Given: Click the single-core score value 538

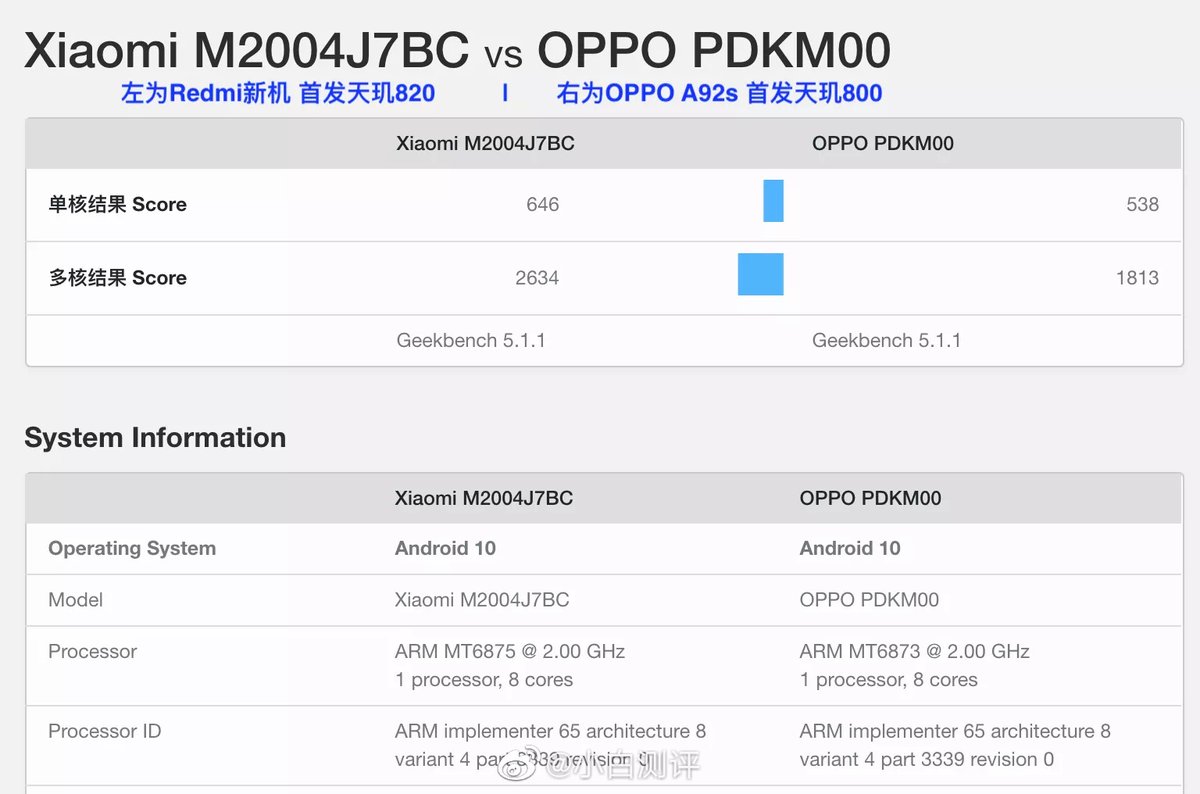Looking at the screenshot, I should click(1142, 205).
